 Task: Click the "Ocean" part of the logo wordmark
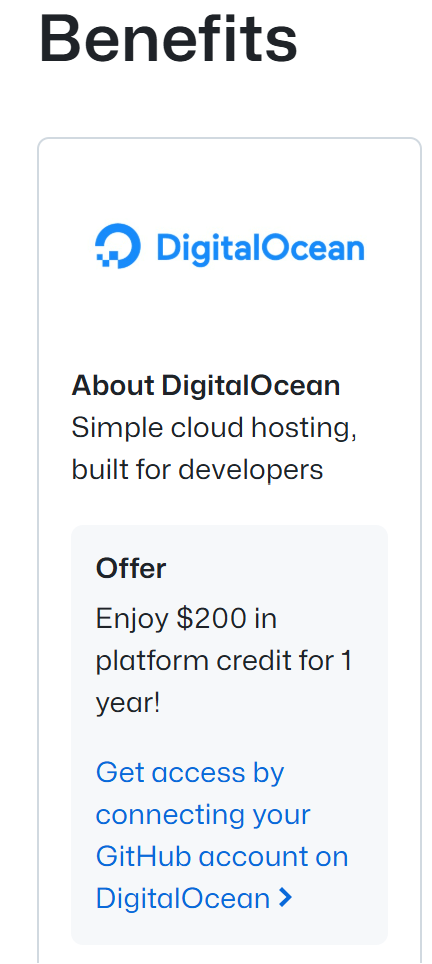tap(315, 249)
